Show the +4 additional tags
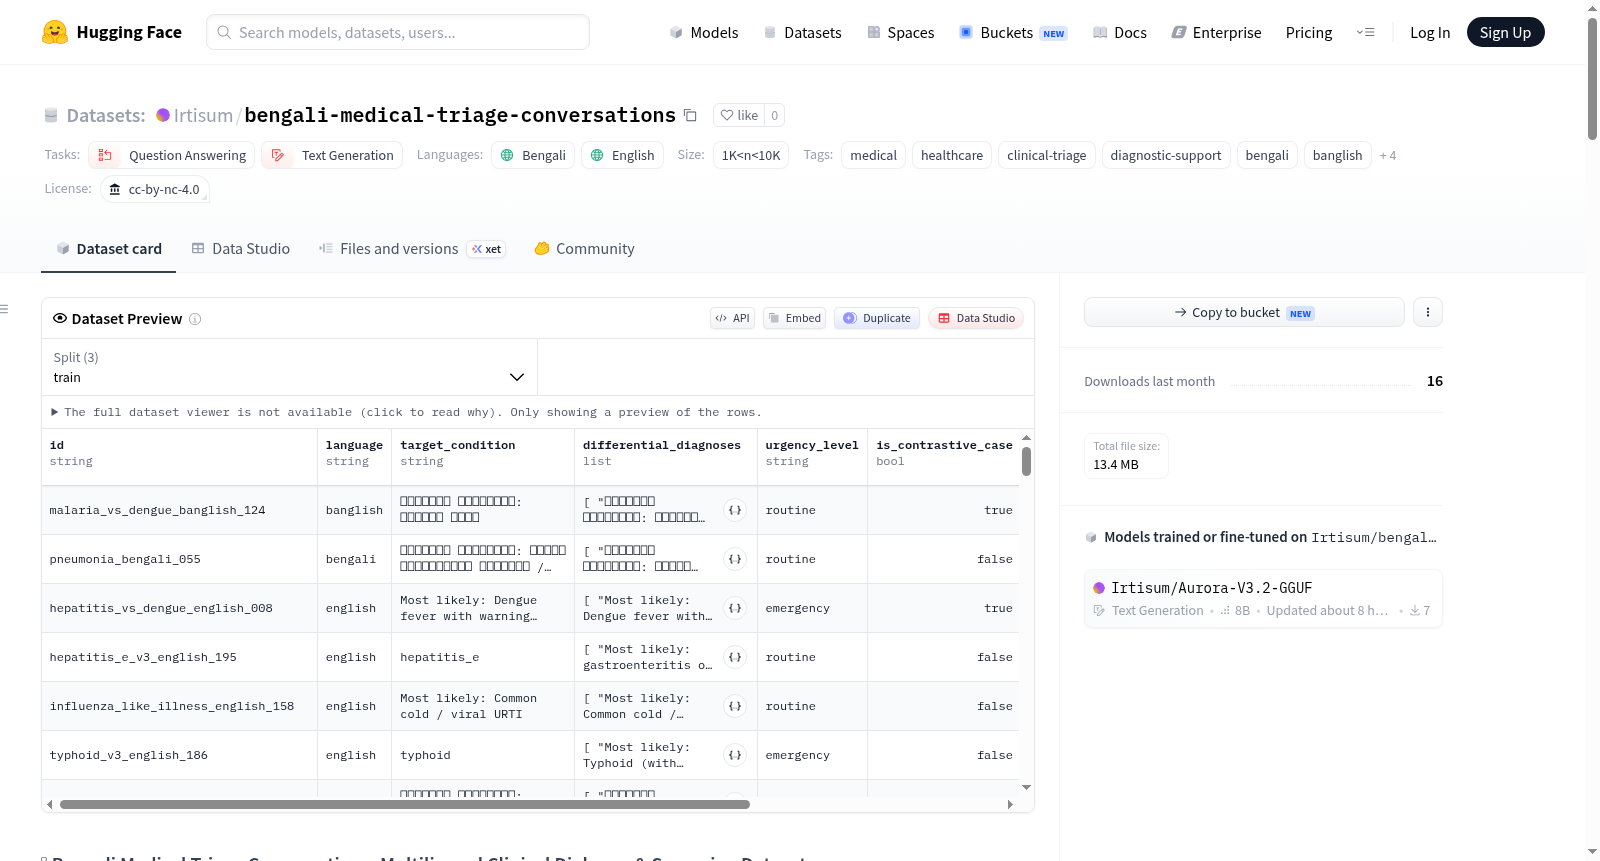 point(1388,155)
